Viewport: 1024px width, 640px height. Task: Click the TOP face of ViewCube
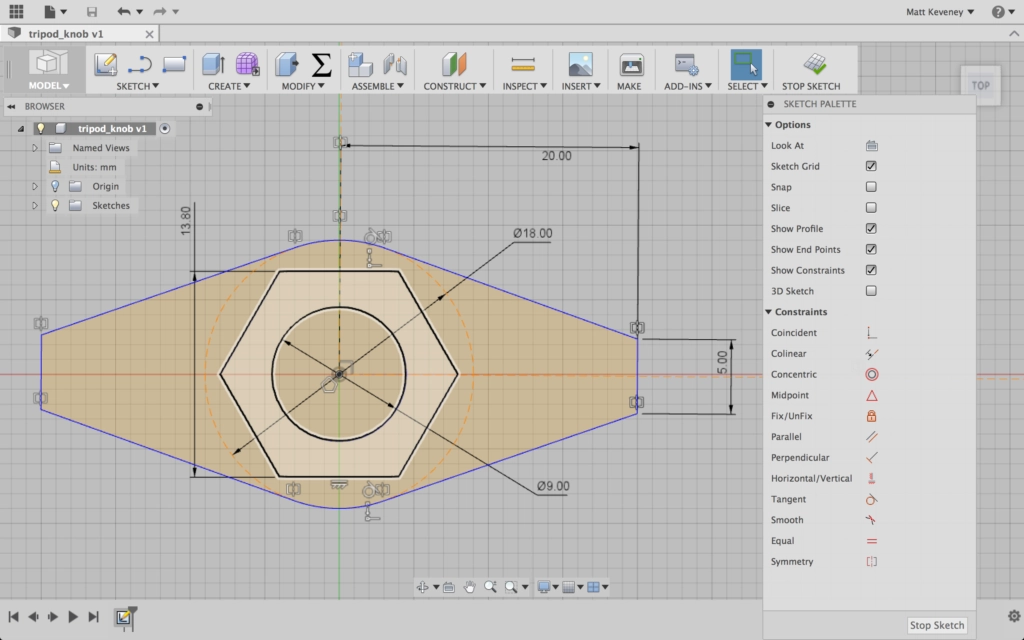[x=980, y=86]
